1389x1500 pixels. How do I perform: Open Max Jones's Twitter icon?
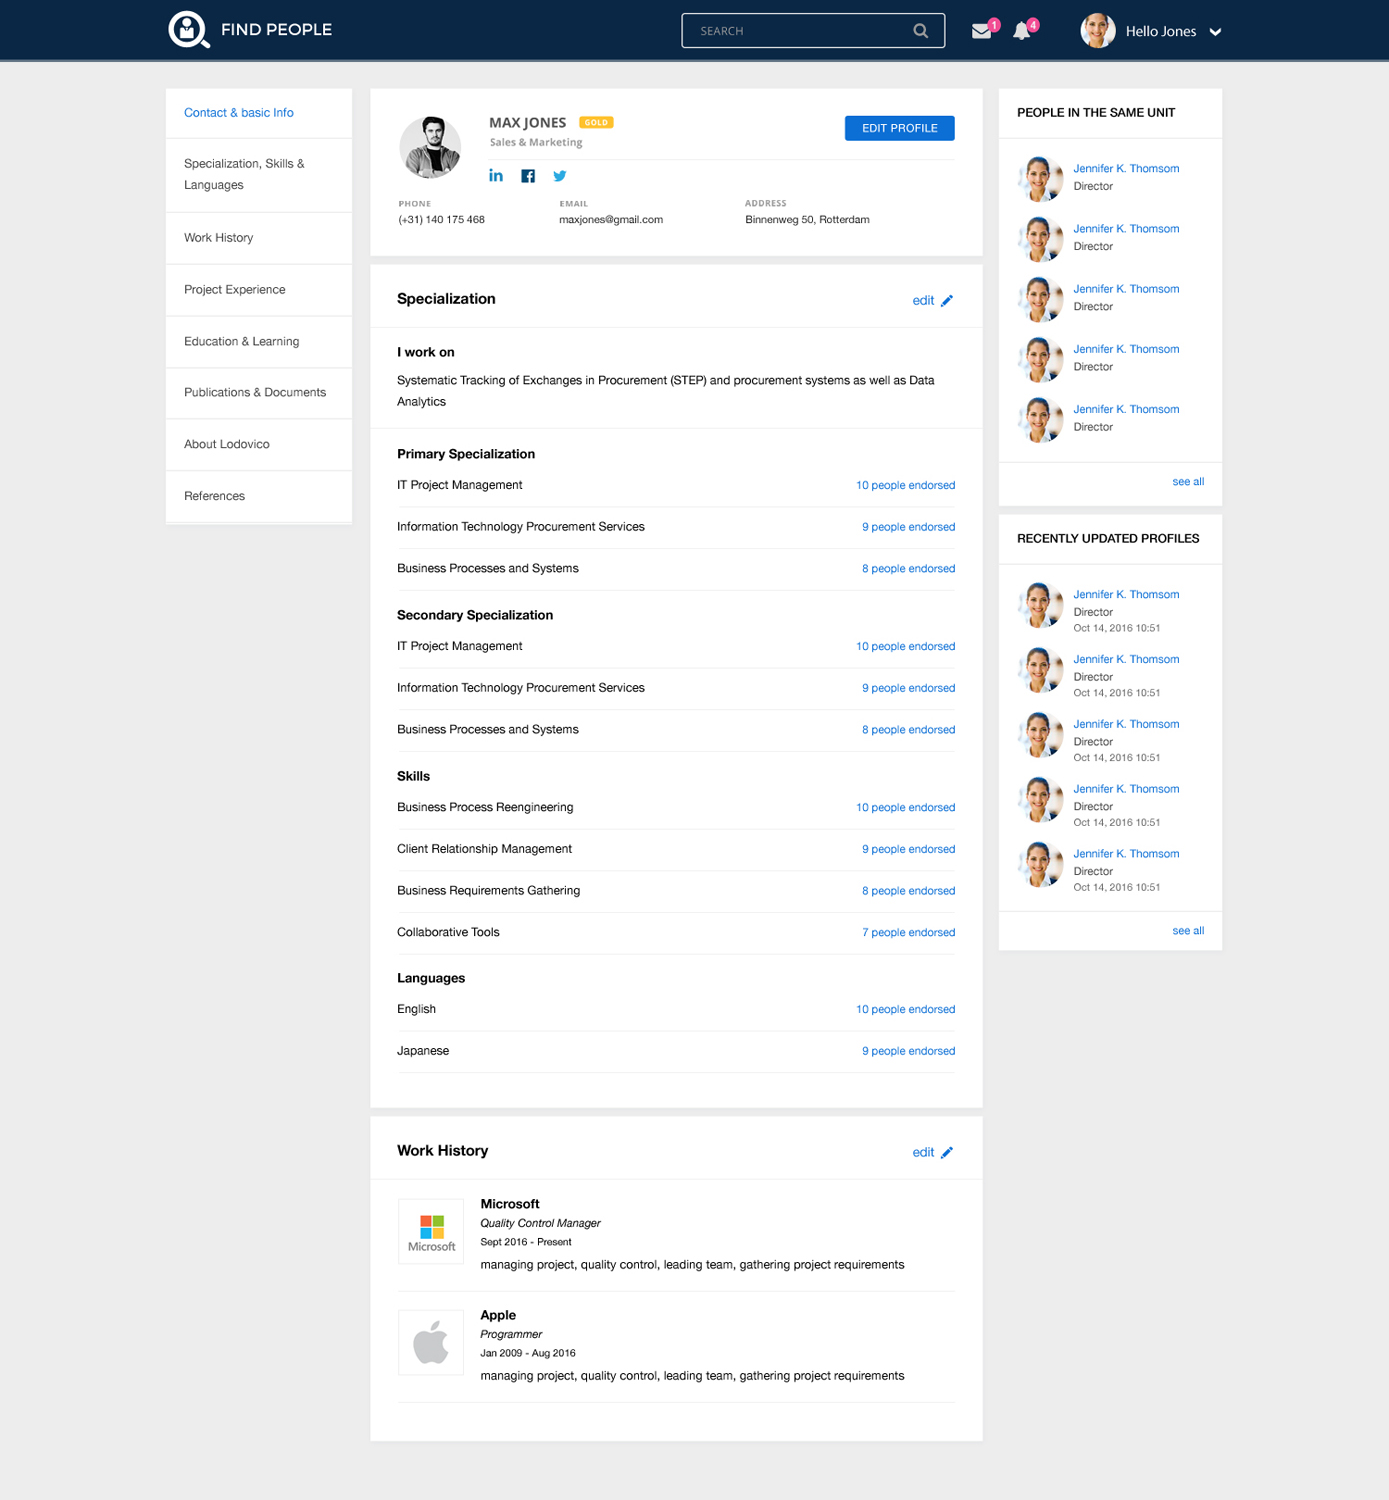pyautogui.click(x=560, y=176)
